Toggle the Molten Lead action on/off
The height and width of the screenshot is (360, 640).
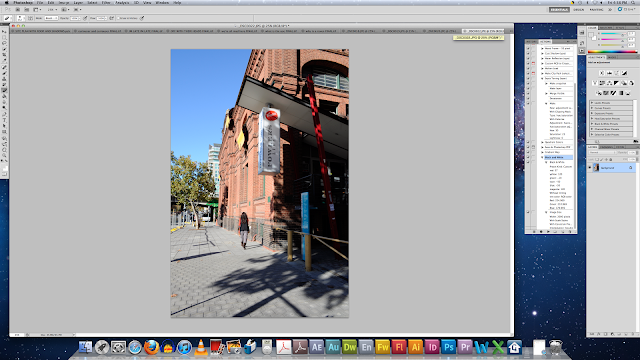coord(528,68)
